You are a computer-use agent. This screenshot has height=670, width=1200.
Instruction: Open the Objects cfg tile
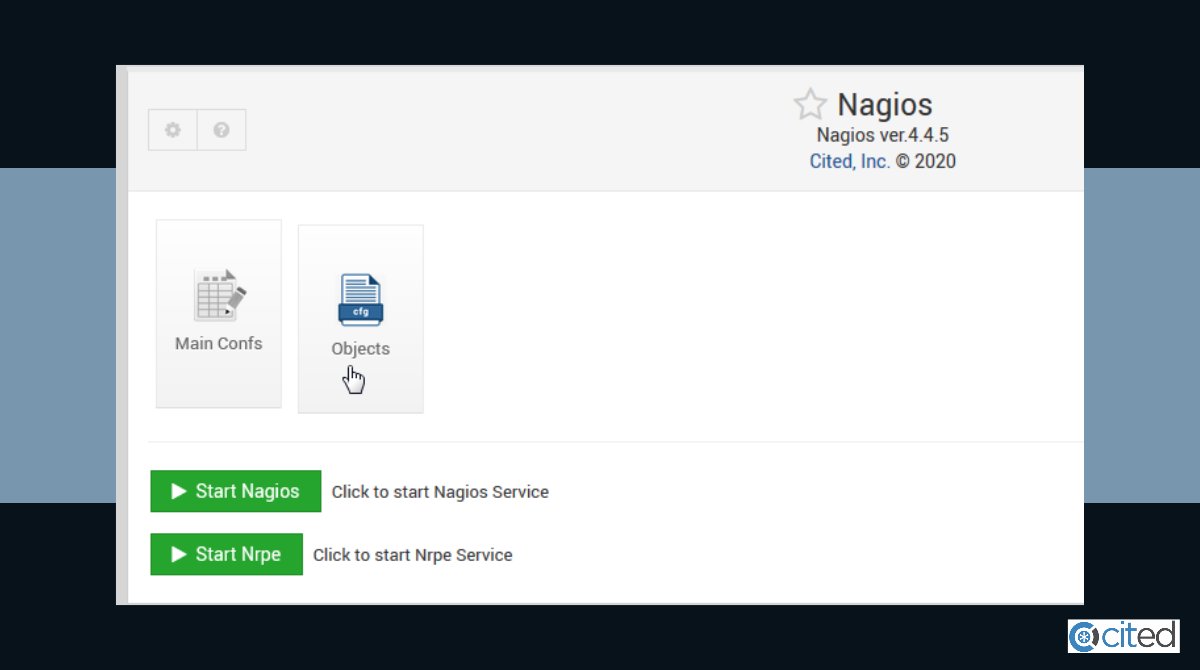[x=361, y=319]
